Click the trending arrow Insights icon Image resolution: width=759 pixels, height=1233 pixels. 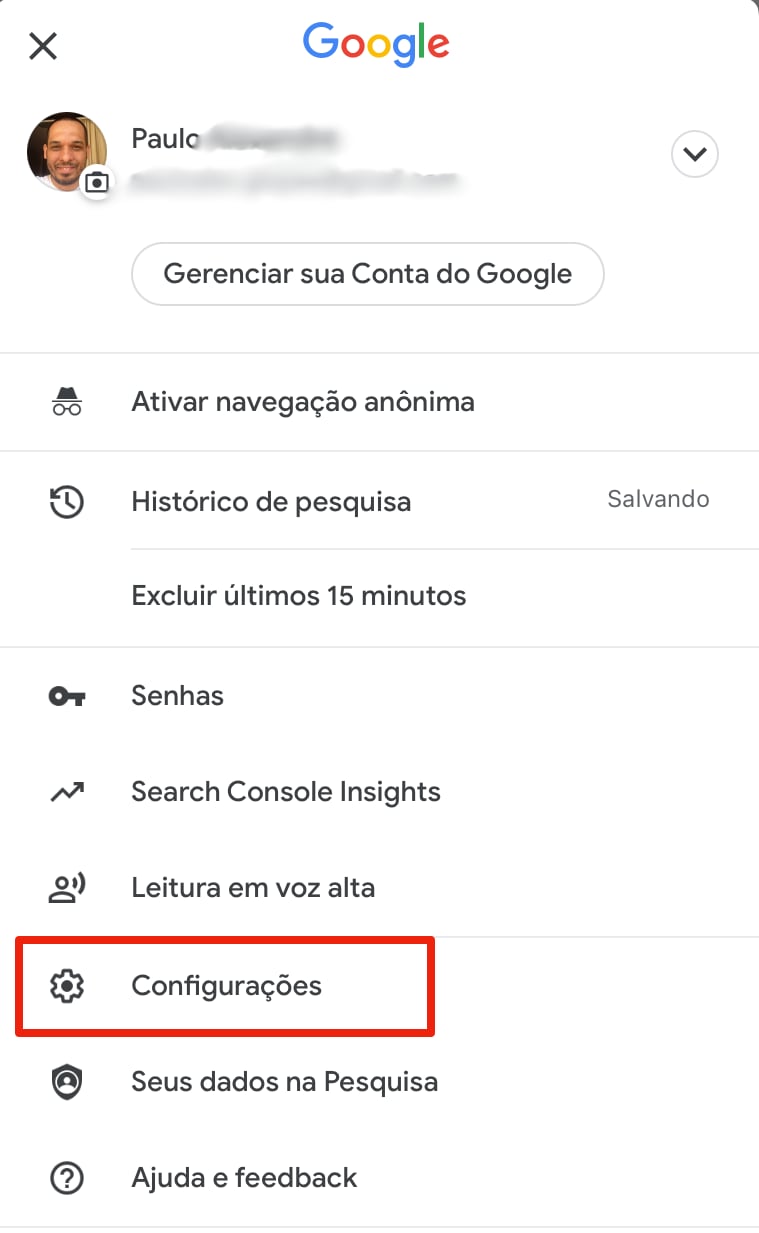coord(67,792)
